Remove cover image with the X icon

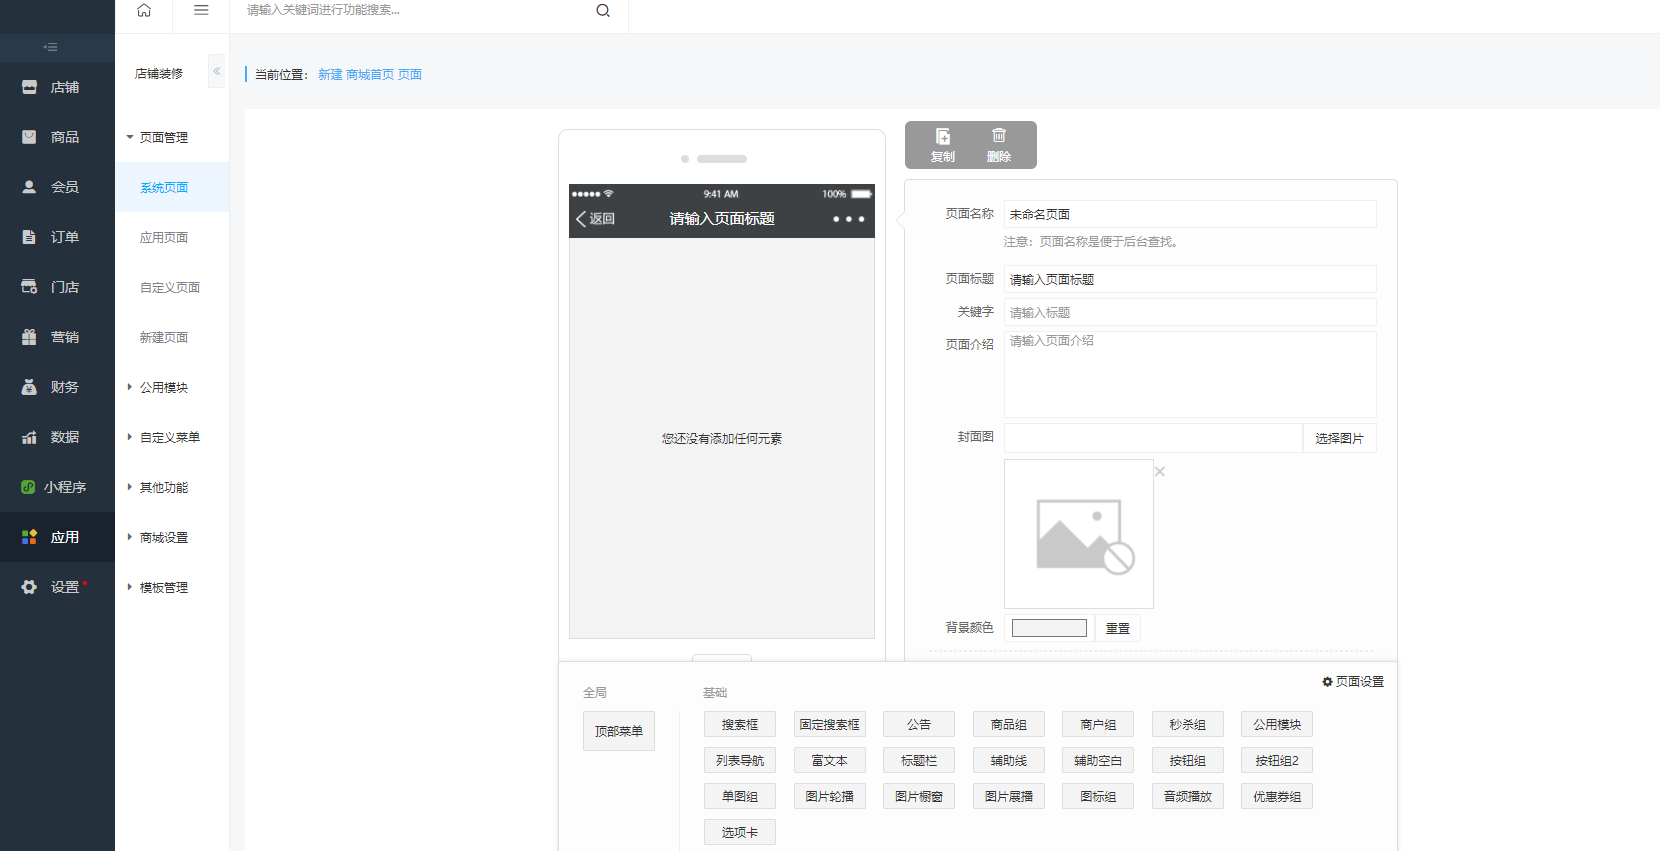pos(1160,471)
